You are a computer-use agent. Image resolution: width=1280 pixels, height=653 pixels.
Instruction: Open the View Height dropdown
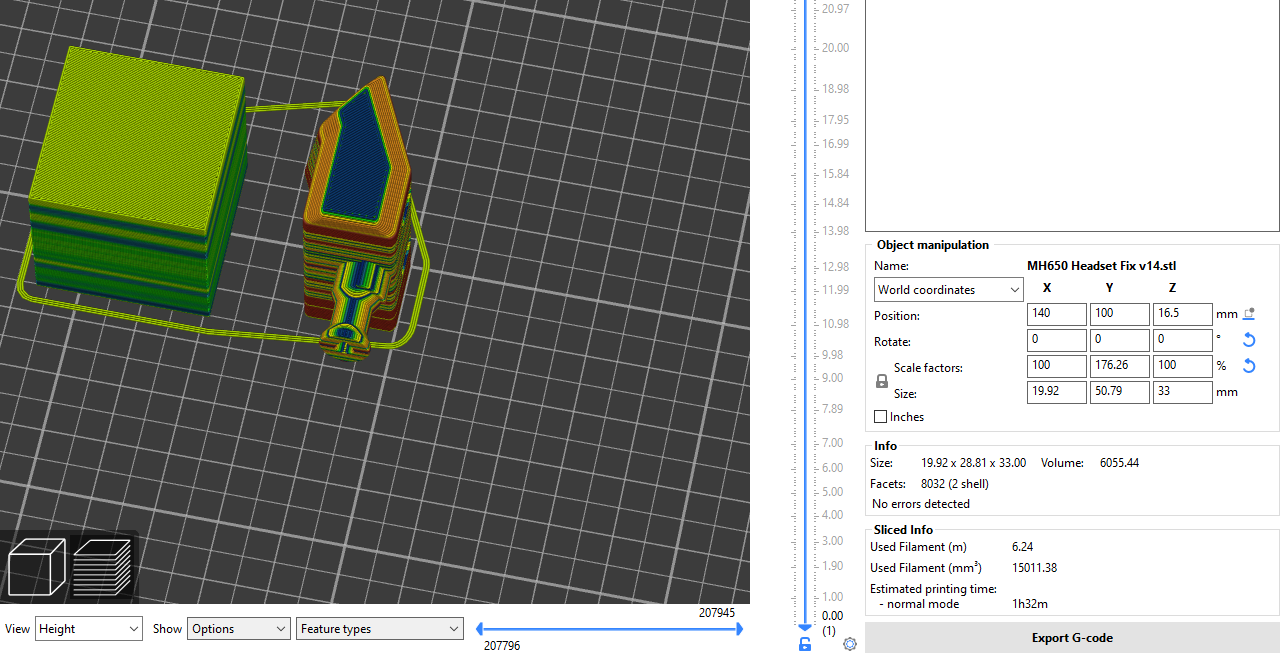(x=89, y=629)
